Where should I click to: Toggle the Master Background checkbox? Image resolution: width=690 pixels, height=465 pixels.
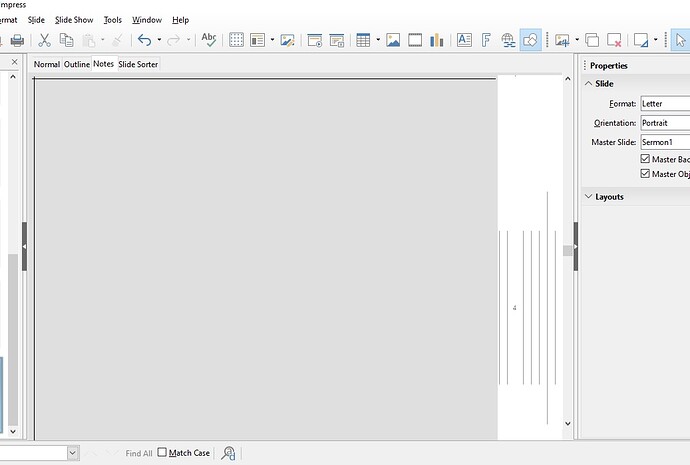[645, 159]
